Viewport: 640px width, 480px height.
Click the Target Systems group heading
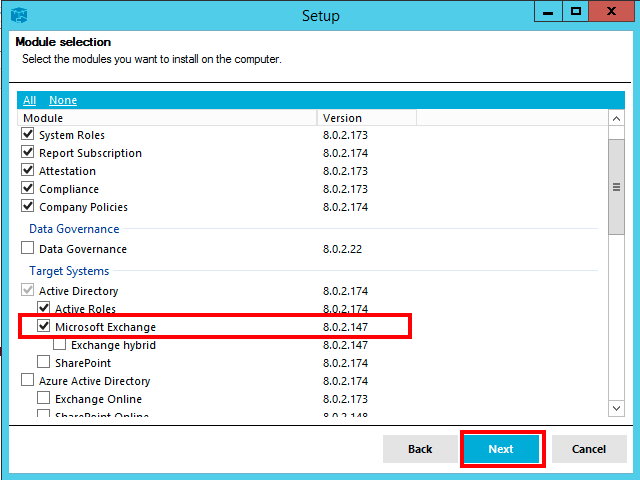pos(69,271)
